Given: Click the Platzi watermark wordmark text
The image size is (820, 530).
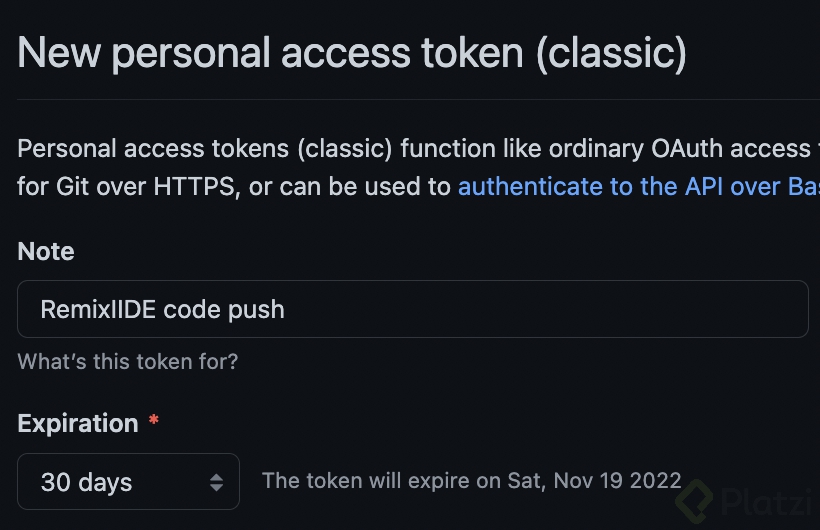Looking at the screenshot, I should coord(767,502).
